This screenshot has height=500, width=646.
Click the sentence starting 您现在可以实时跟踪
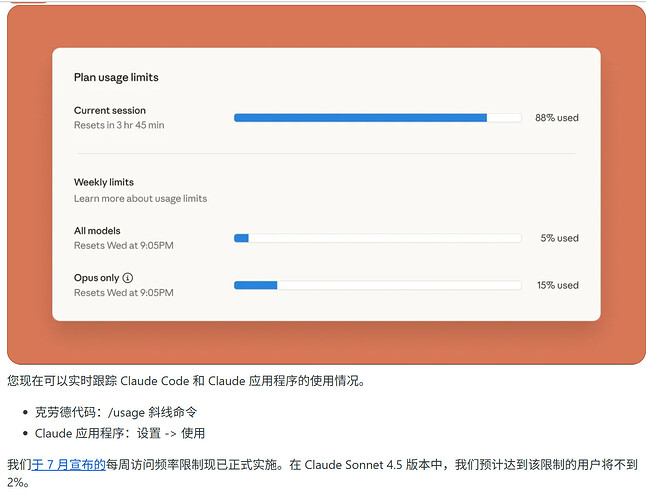(x=186, y=381)
